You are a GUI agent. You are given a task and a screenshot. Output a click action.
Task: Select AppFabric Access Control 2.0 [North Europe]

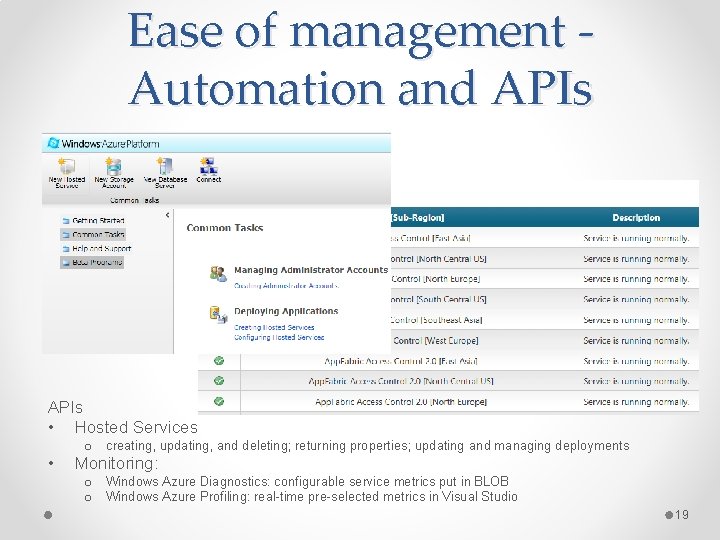click(448, 402)
